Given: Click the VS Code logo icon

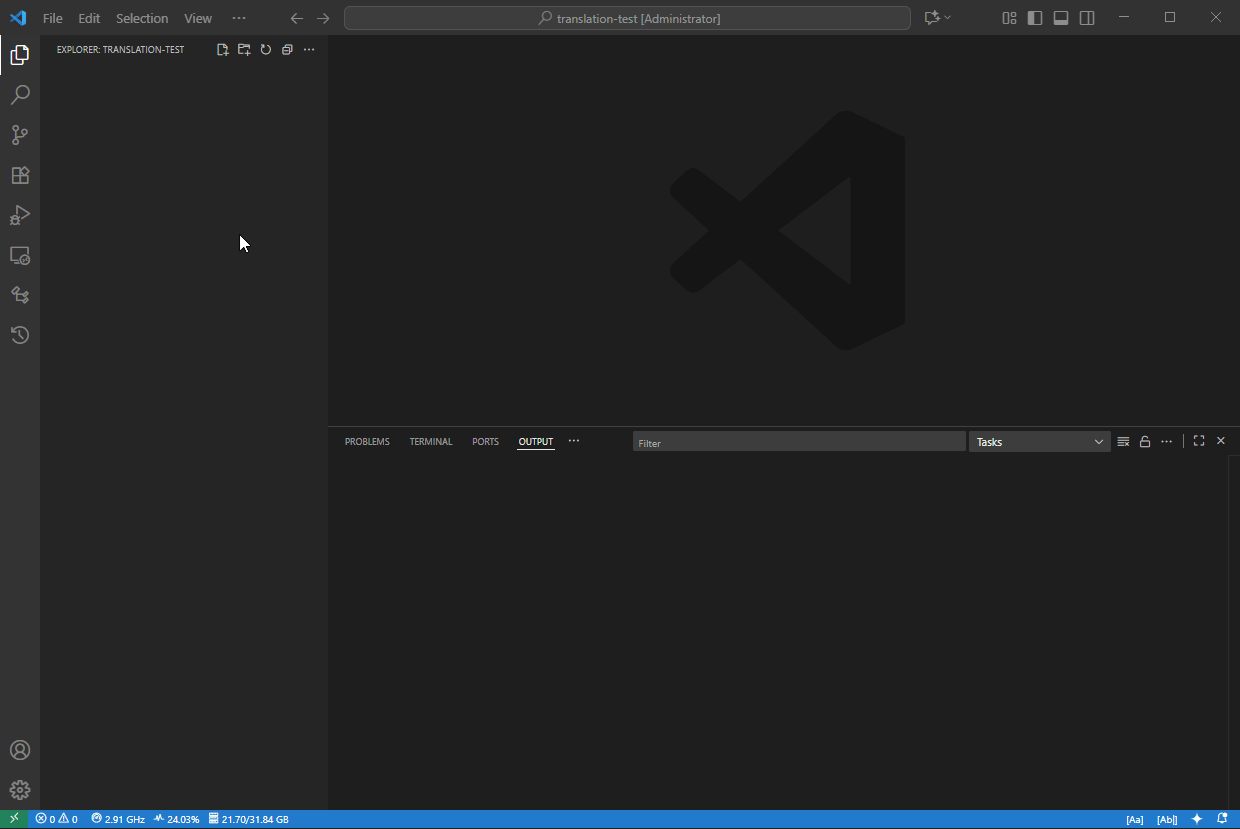Looking at the screenshot, I should pyautogui.click(x=18, y=18).
